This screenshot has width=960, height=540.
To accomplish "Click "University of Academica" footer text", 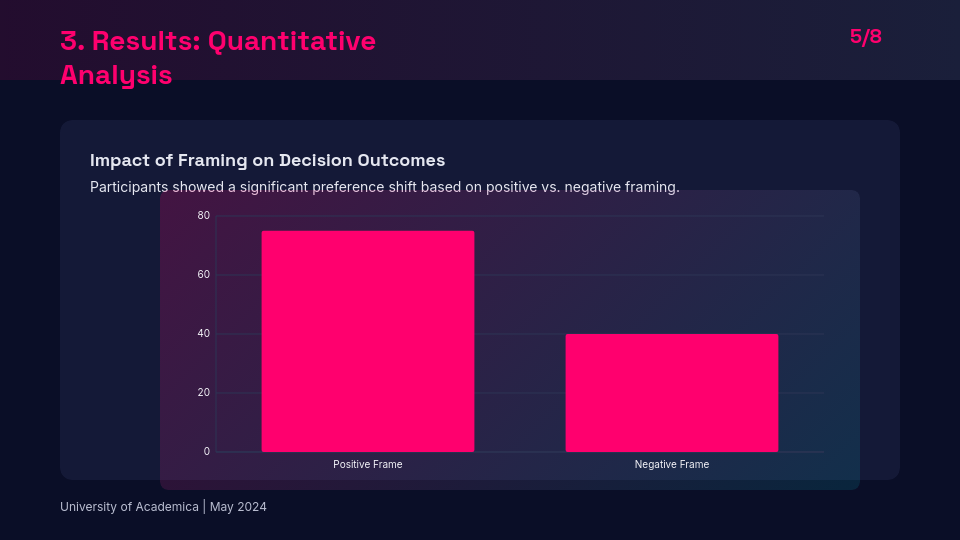I will pyautogui.click(x=129, y=507).
